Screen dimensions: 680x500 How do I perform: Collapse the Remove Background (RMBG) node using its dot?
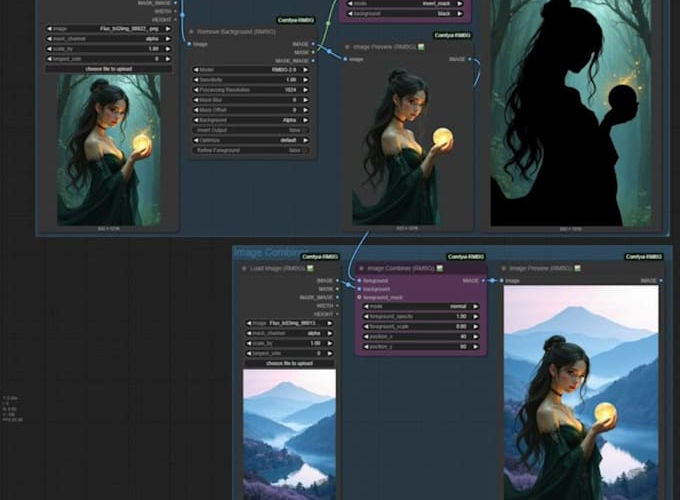(x=193, y=31)
